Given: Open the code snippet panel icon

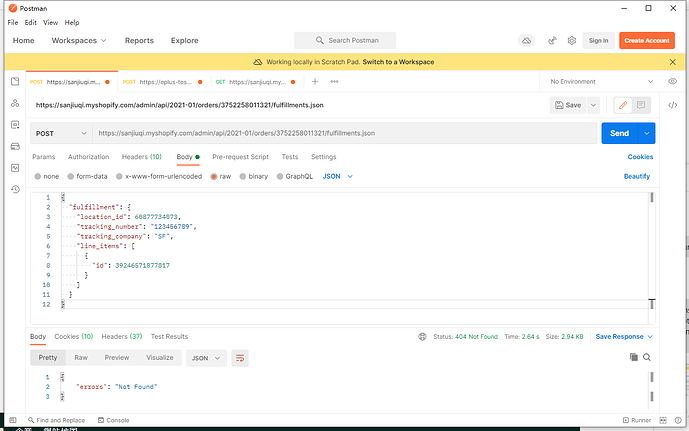Looking at the screenshot, I should (x=672, y=104).
